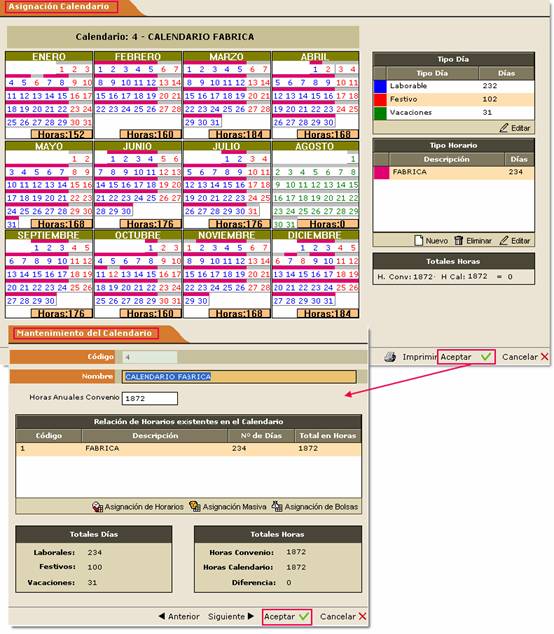
Task: Click Descripción header in Tipo Horario panel
Action: (446, 159)
